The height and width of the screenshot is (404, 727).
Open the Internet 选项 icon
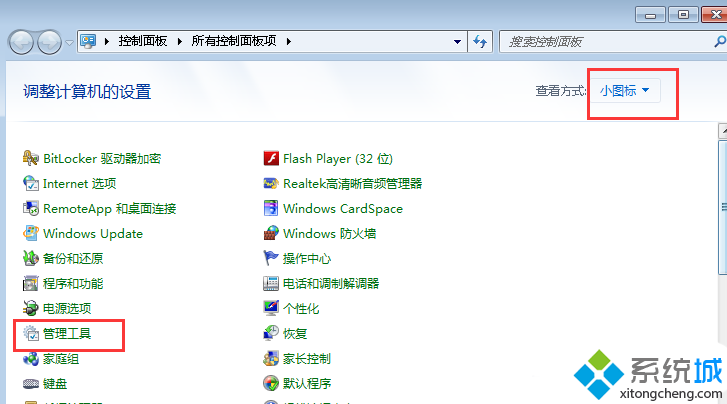pyautogui.click(x=31, y=184)
